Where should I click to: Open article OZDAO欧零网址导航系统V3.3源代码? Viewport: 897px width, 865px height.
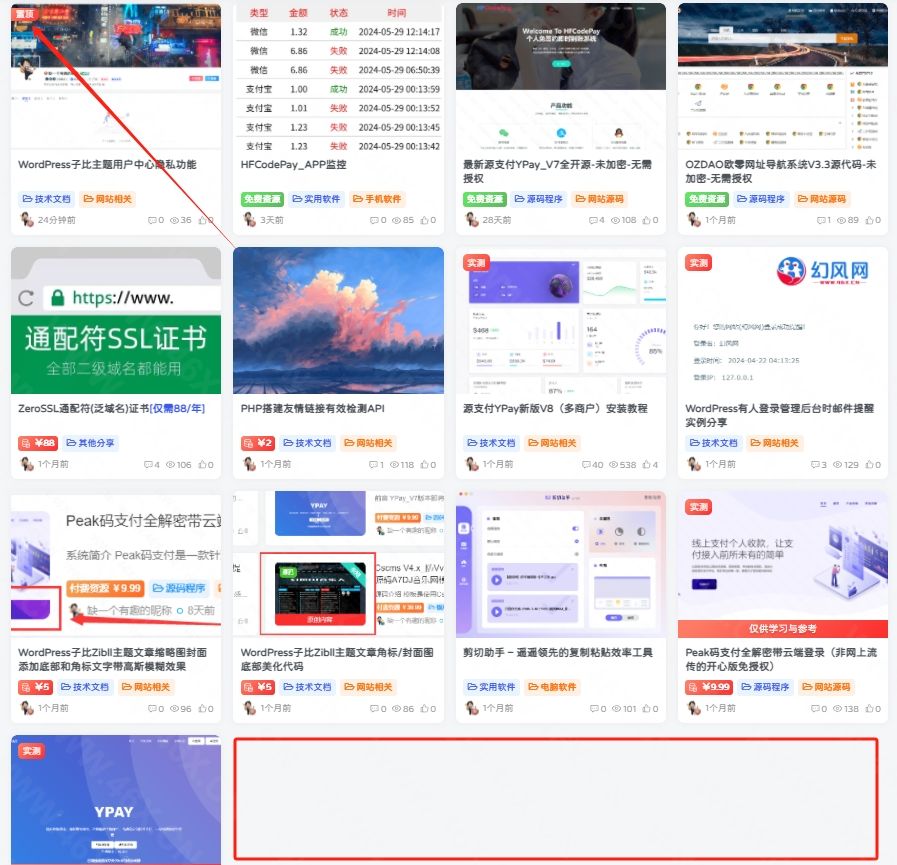(x=780, y=172)
